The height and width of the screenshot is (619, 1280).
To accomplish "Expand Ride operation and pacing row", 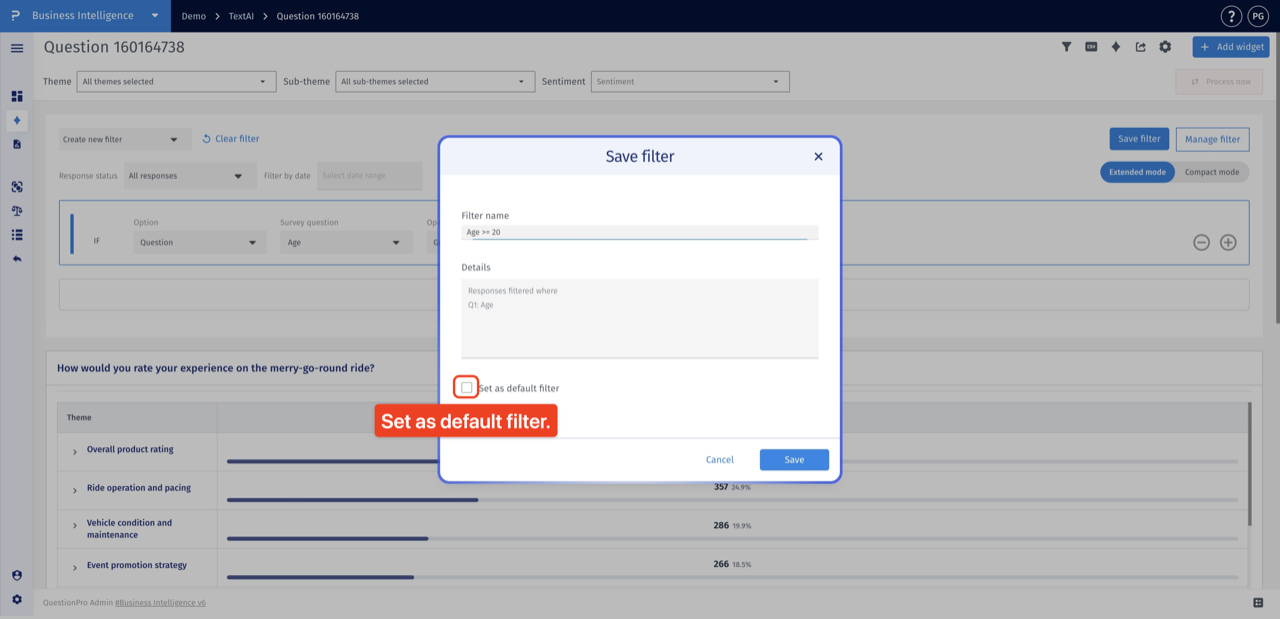I will [74, 490].
